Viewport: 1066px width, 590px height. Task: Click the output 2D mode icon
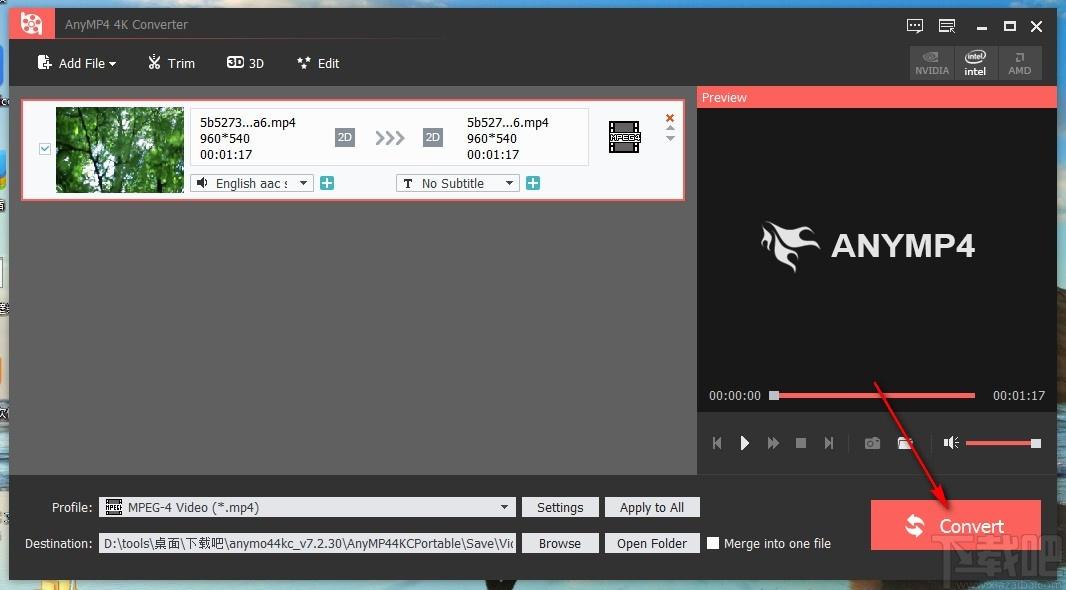(432, 137)
